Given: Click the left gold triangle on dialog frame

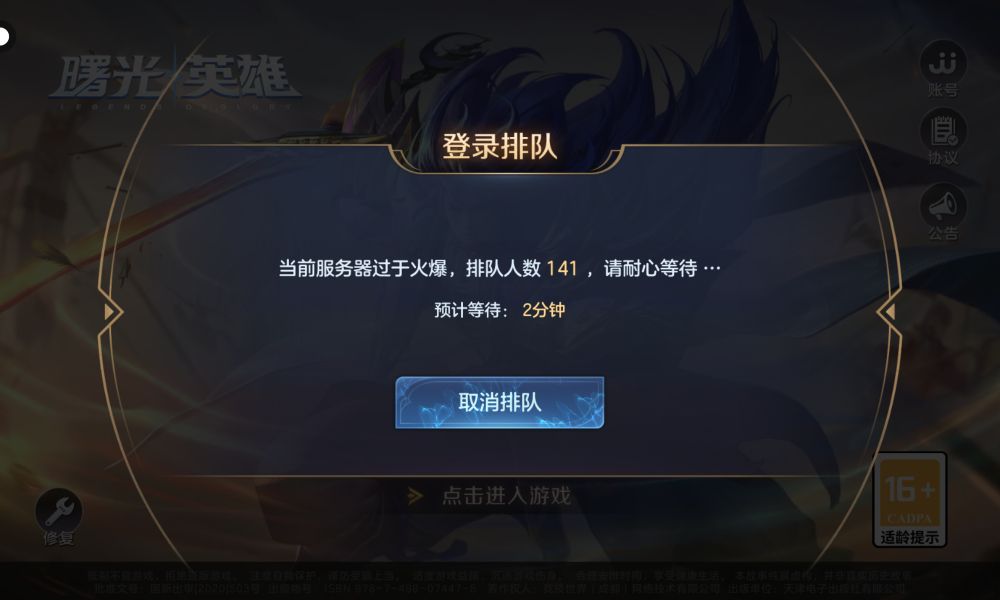Looking at the screenshot, I should 110,312.
